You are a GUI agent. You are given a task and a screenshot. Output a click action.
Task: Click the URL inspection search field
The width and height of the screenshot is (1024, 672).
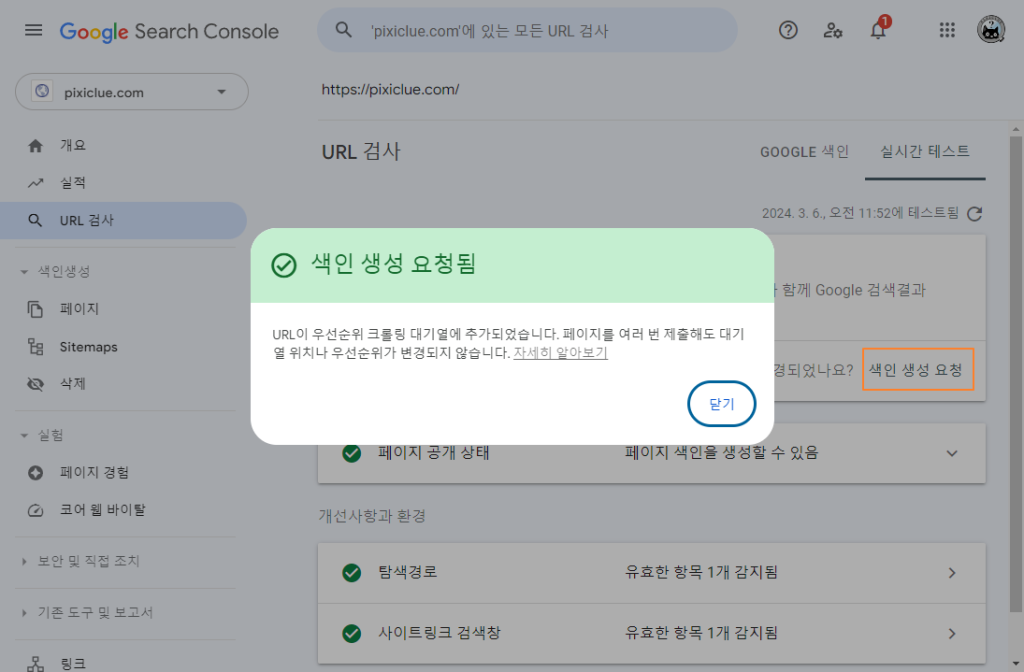click(x=528, y=30)
